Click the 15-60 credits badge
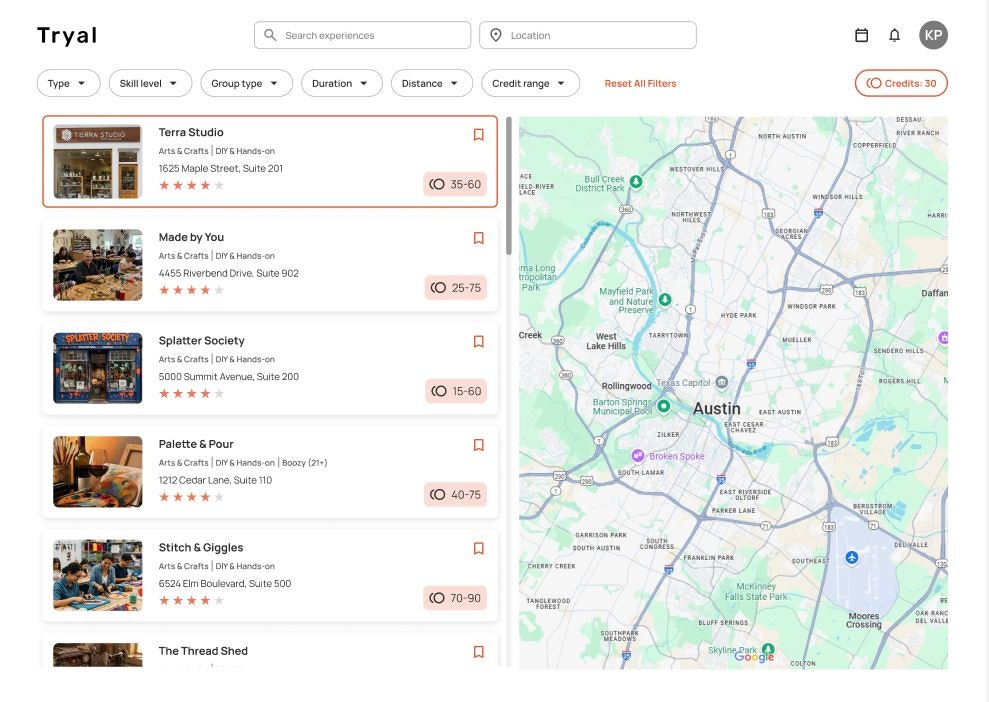989x702 pixels. point(455,391)
